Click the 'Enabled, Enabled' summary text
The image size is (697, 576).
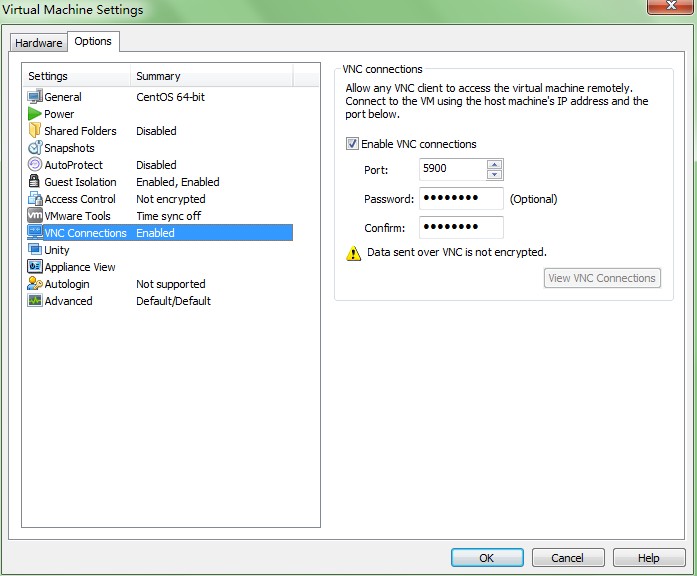[178, 182]
